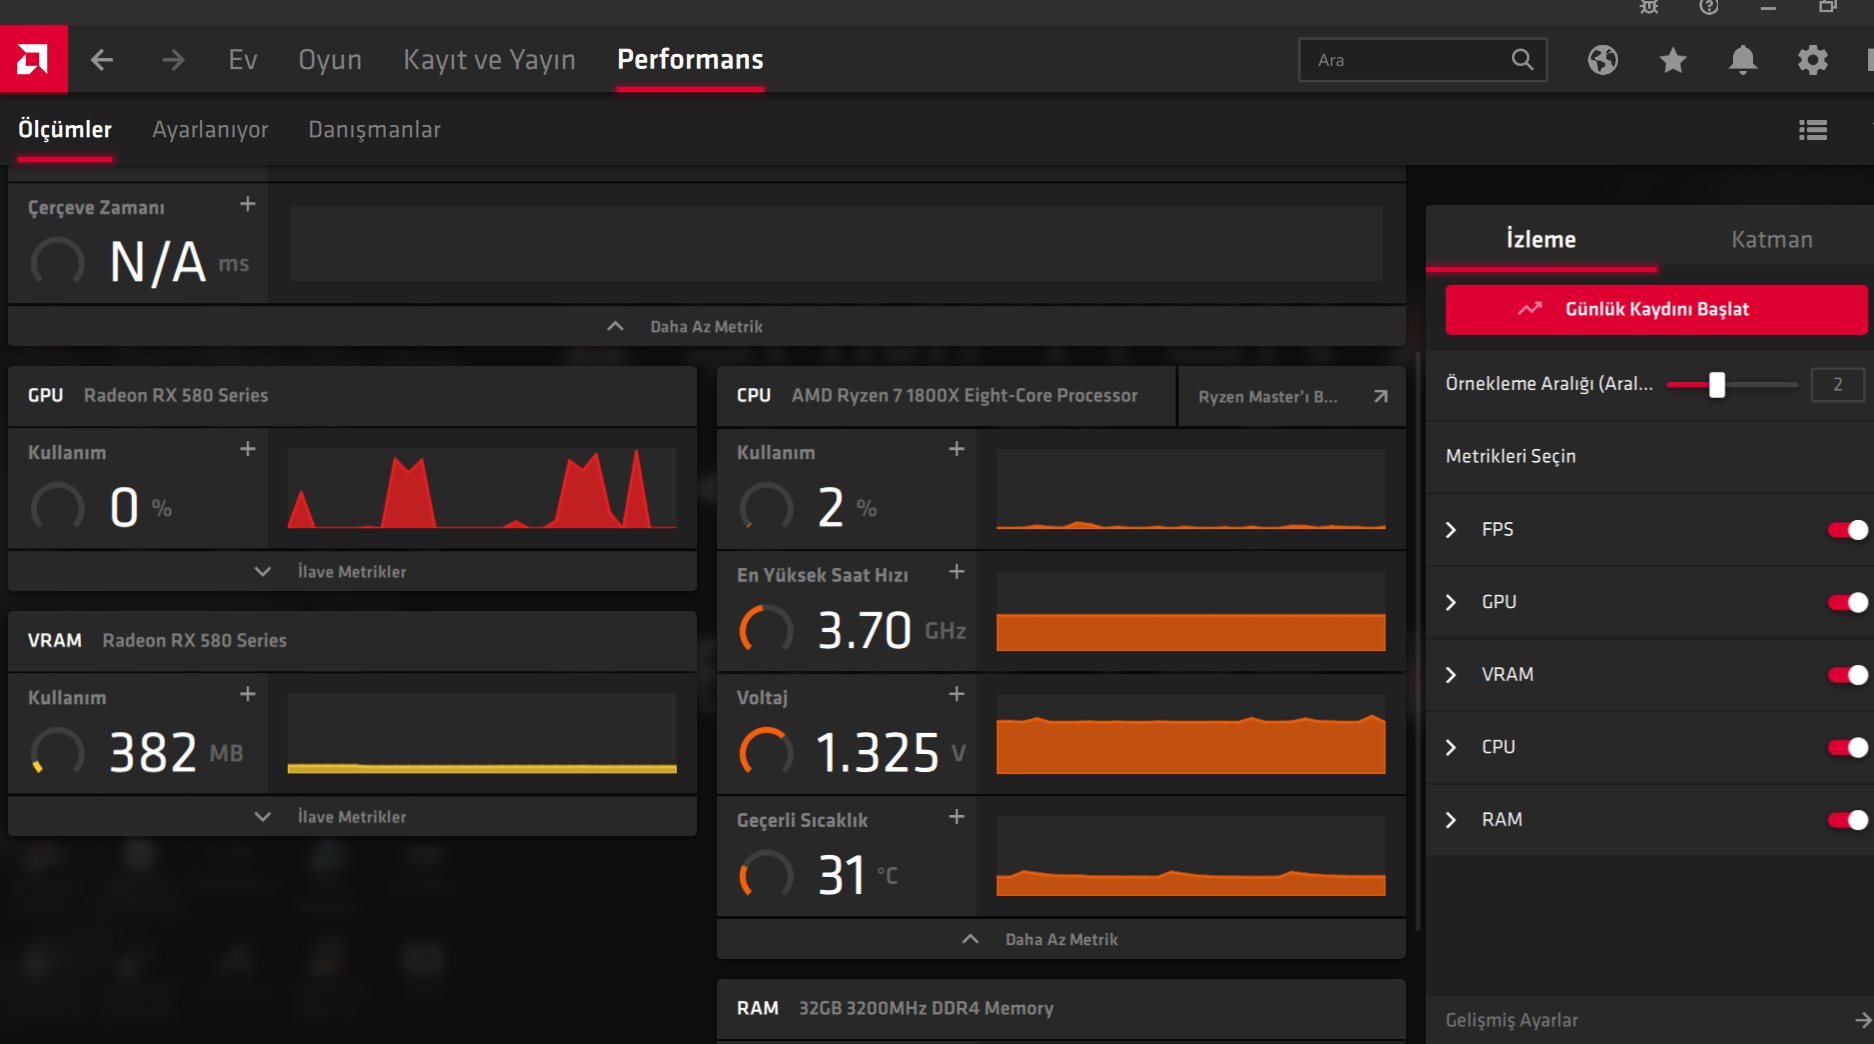The width and height of the screenshot is (1874, 1044).
Task: Click Metrikleri Seçin label
Action: (x=1510, y=456)
